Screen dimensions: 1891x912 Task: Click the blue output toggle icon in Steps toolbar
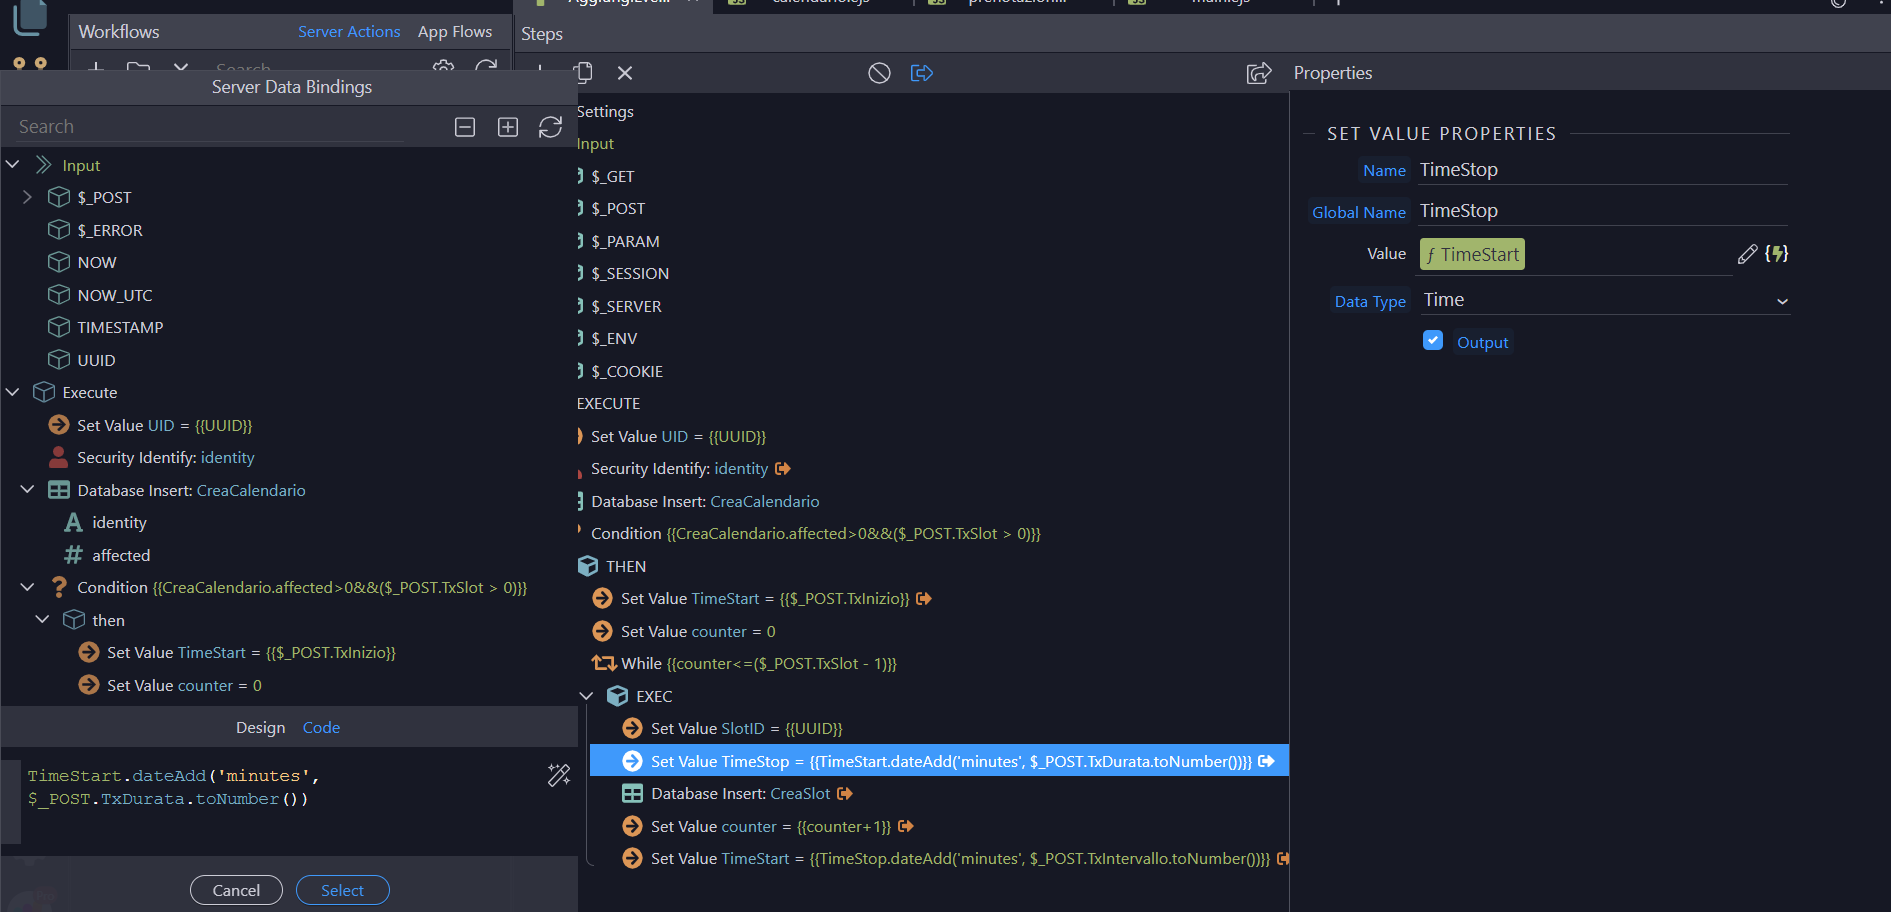point(922,73)
